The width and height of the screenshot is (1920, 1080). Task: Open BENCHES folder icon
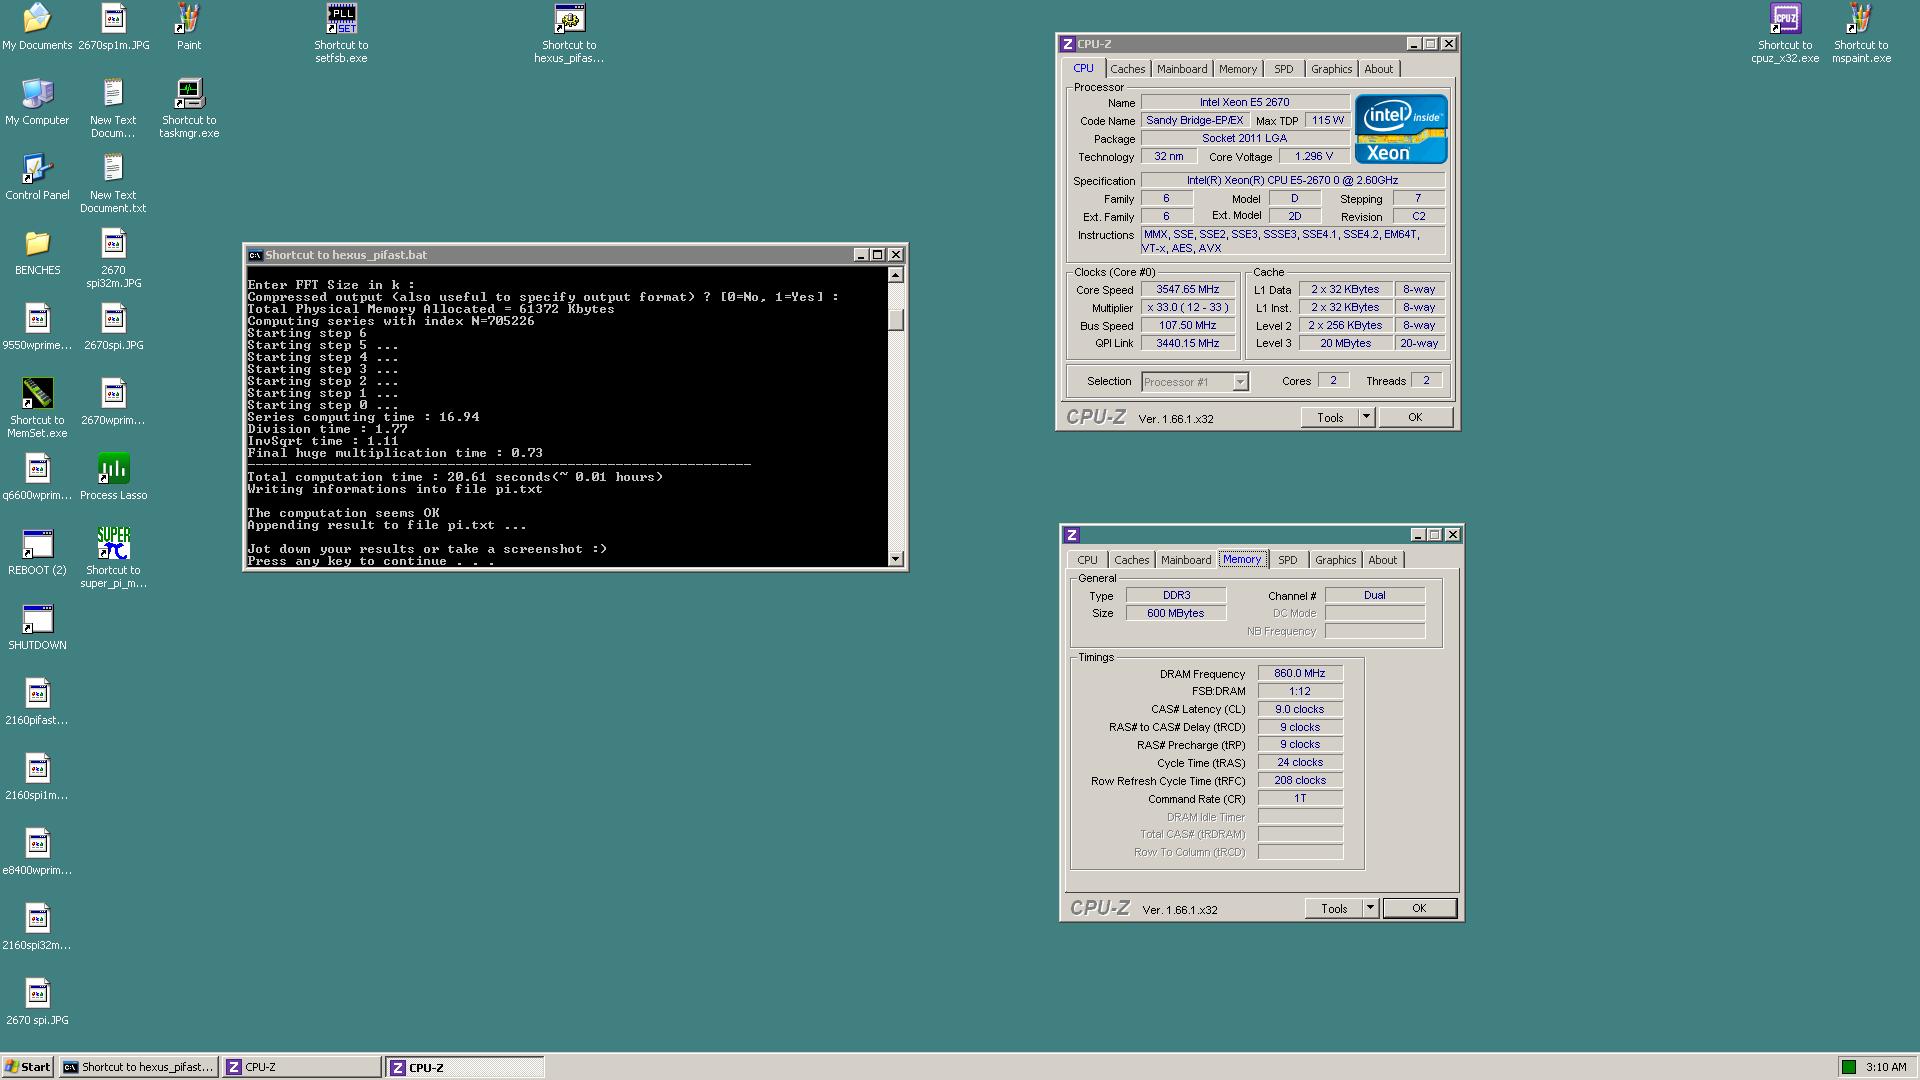coord(37,252)
